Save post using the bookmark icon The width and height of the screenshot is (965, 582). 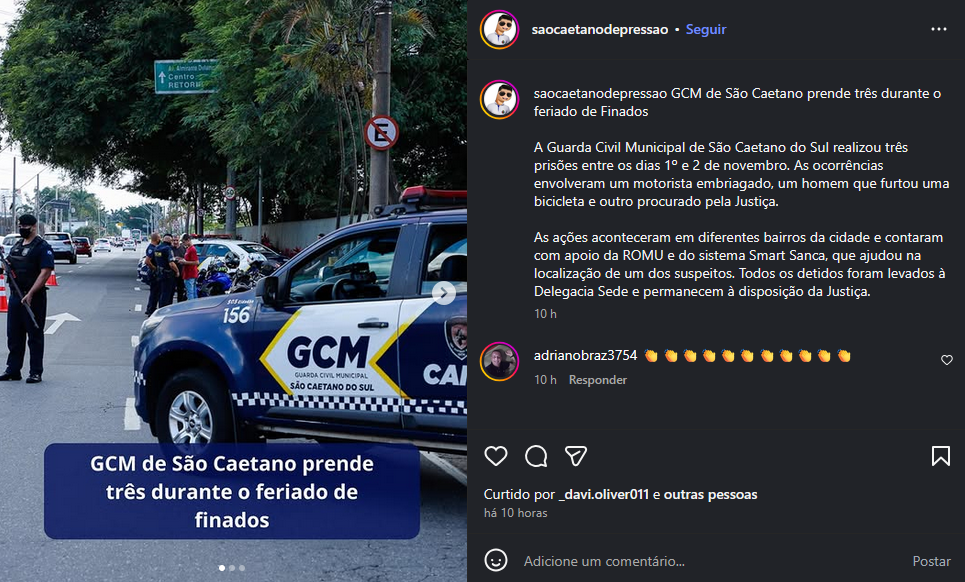940,456
